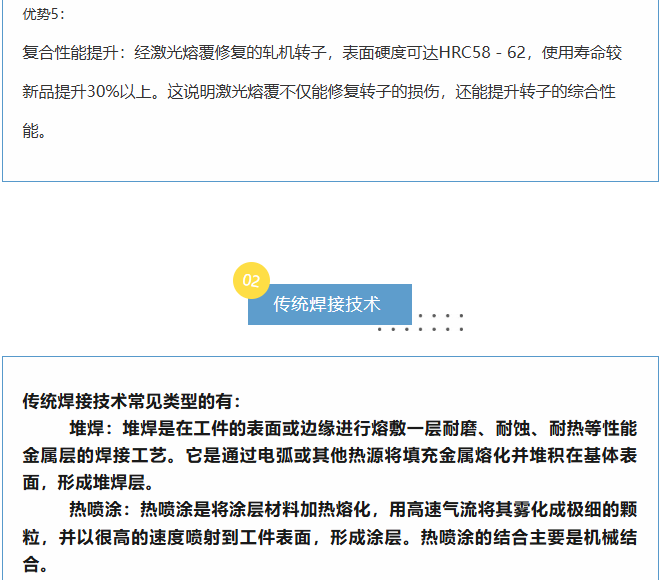Click the blue 传统焊接技术 section banner
The image size is (662, 580).
(x=329, y=304)
